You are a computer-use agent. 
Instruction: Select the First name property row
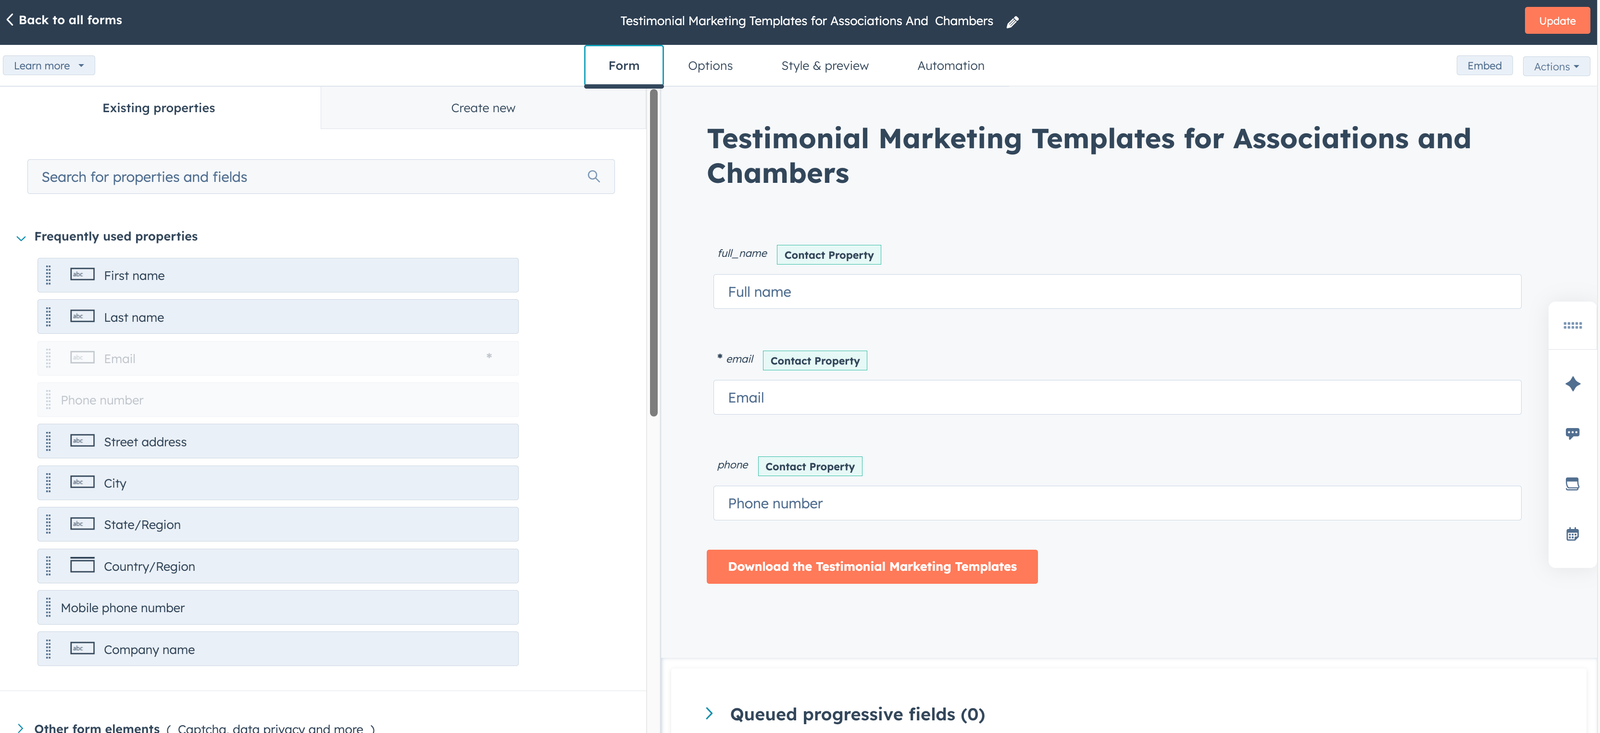click(278, 275)
